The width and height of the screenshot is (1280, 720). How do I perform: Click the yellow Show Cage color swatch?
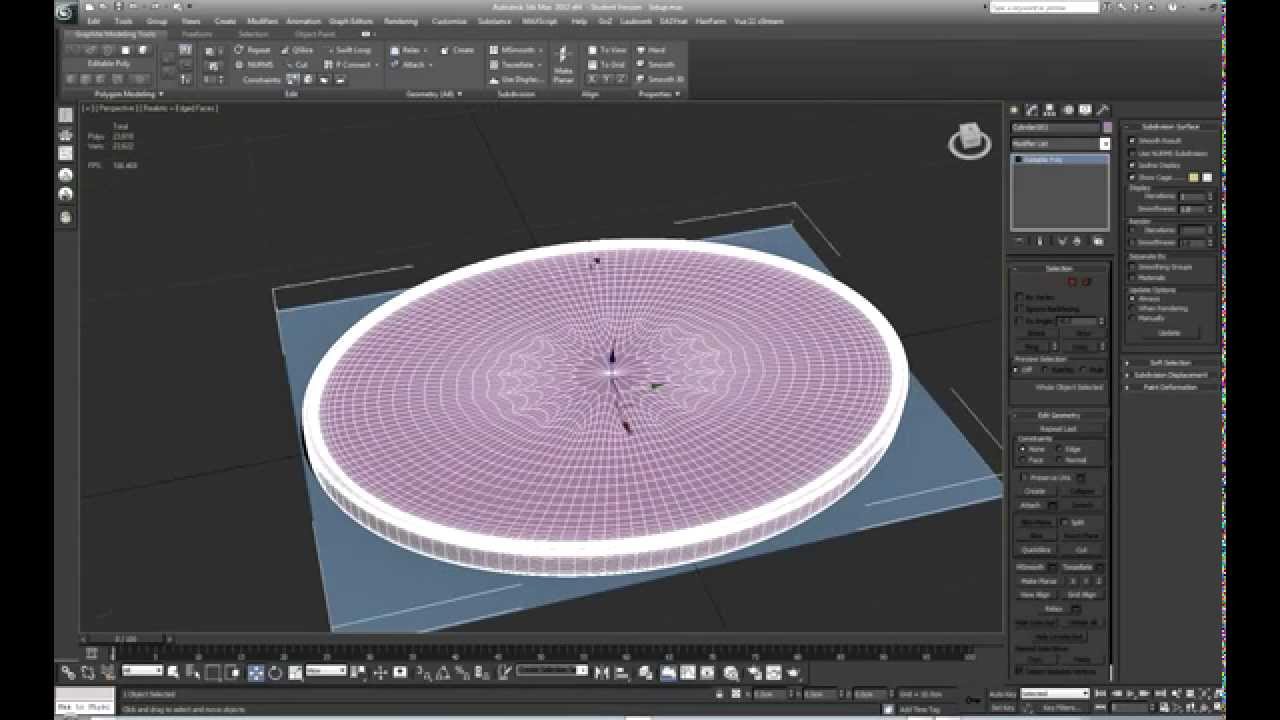click(x=1193, y=177)
